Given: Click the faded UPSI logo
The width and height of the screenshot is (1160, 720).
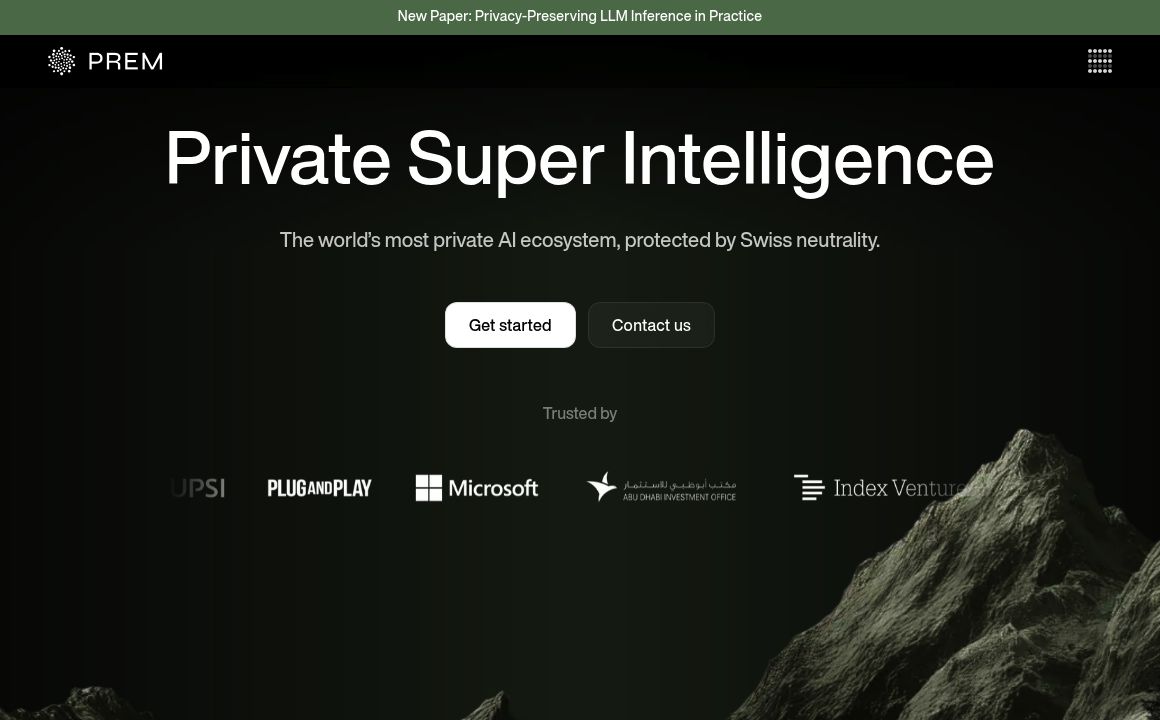Looking at the screenshot, I should pyautogui.click(x=198, y=488).
